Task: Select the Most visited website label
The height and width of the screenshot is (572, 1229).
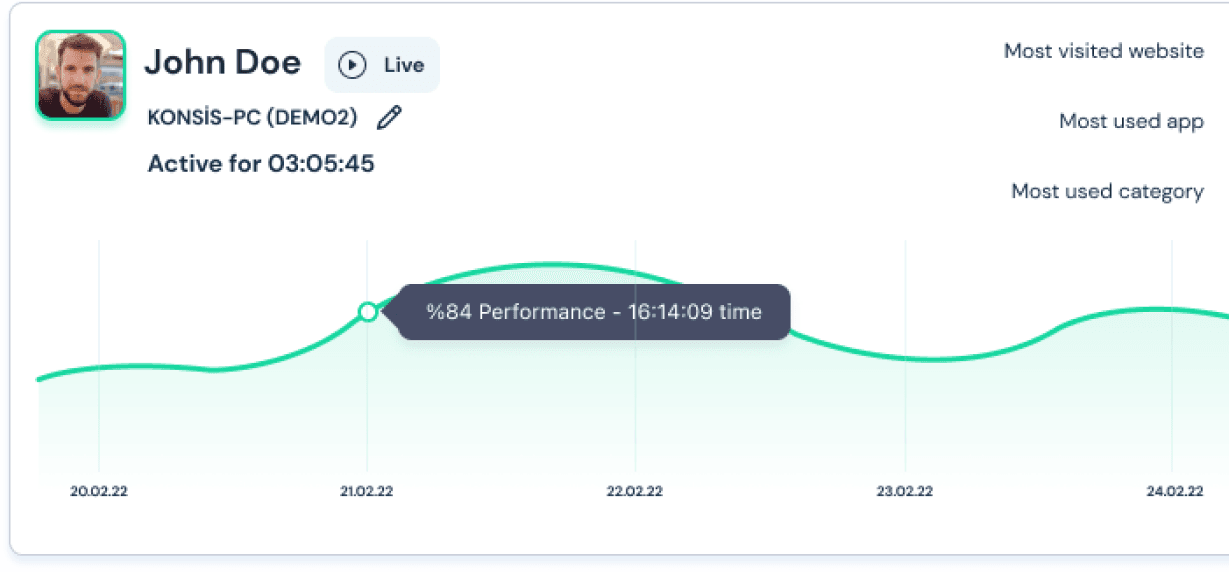Action: coord(1103,51)
